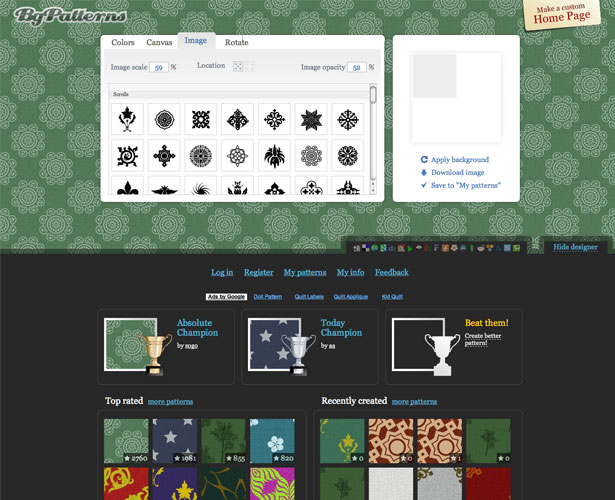Open more patterns next to Recently created
The image size is (615, 500).
point(414,402)
